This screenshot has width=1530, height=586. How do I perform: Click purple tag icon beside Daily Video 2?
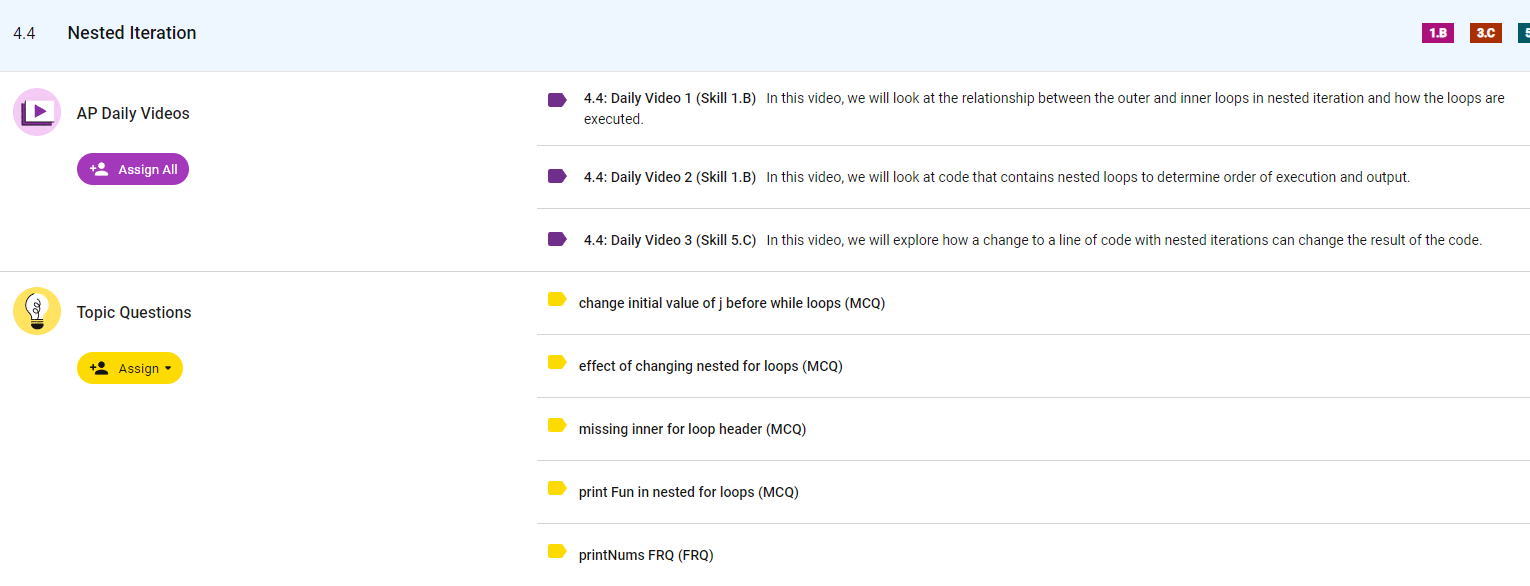[557, 177]
